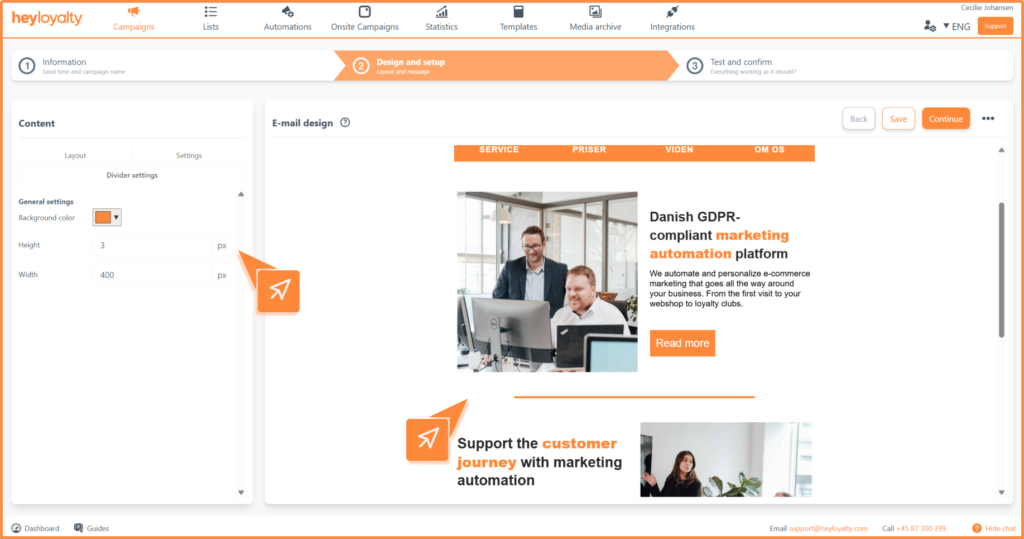Open the Automations gears icon
The width and height of the screenshot is (1024, 539).
click(x=288, y=12)
